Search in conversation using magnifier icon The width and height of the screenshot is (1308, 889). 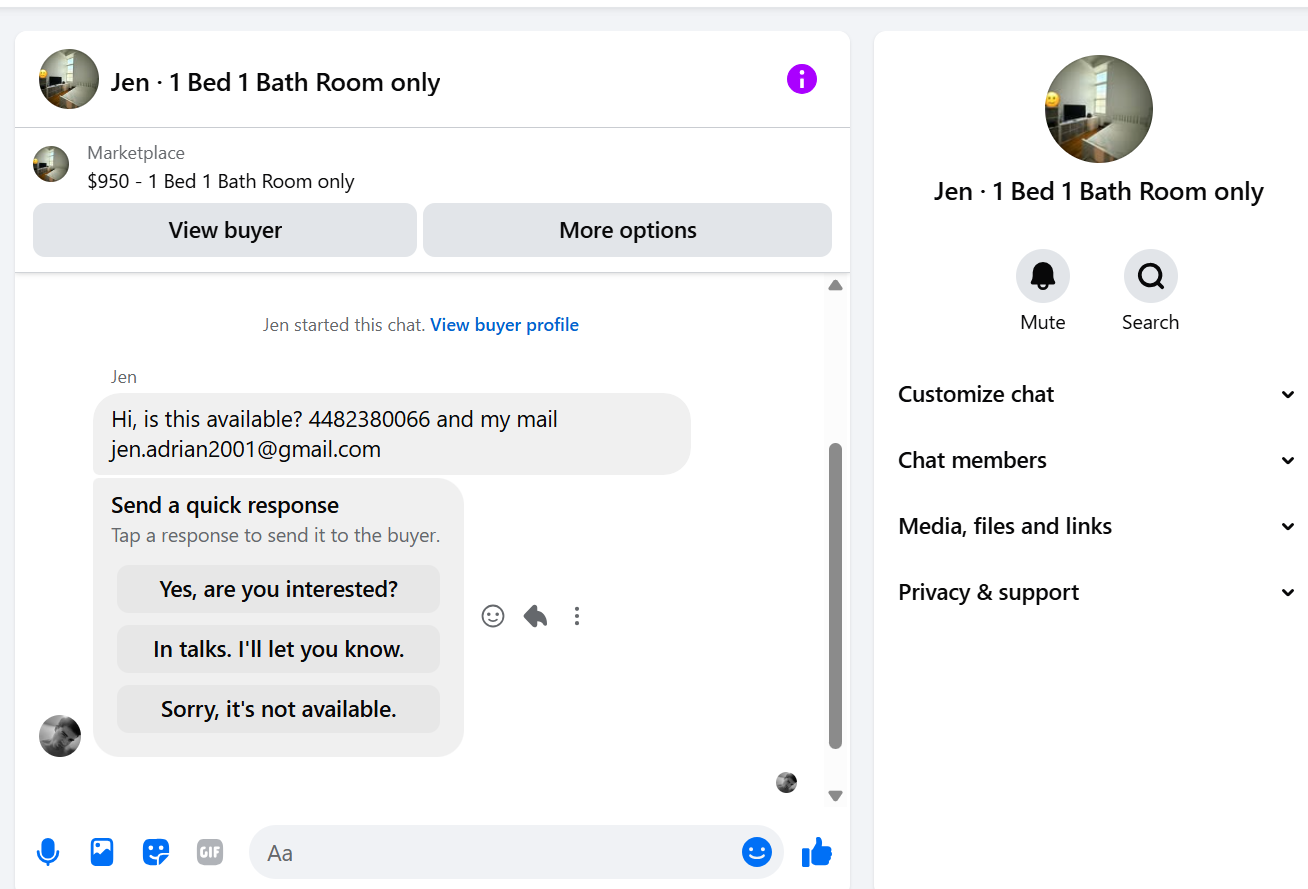(1151, 276)
